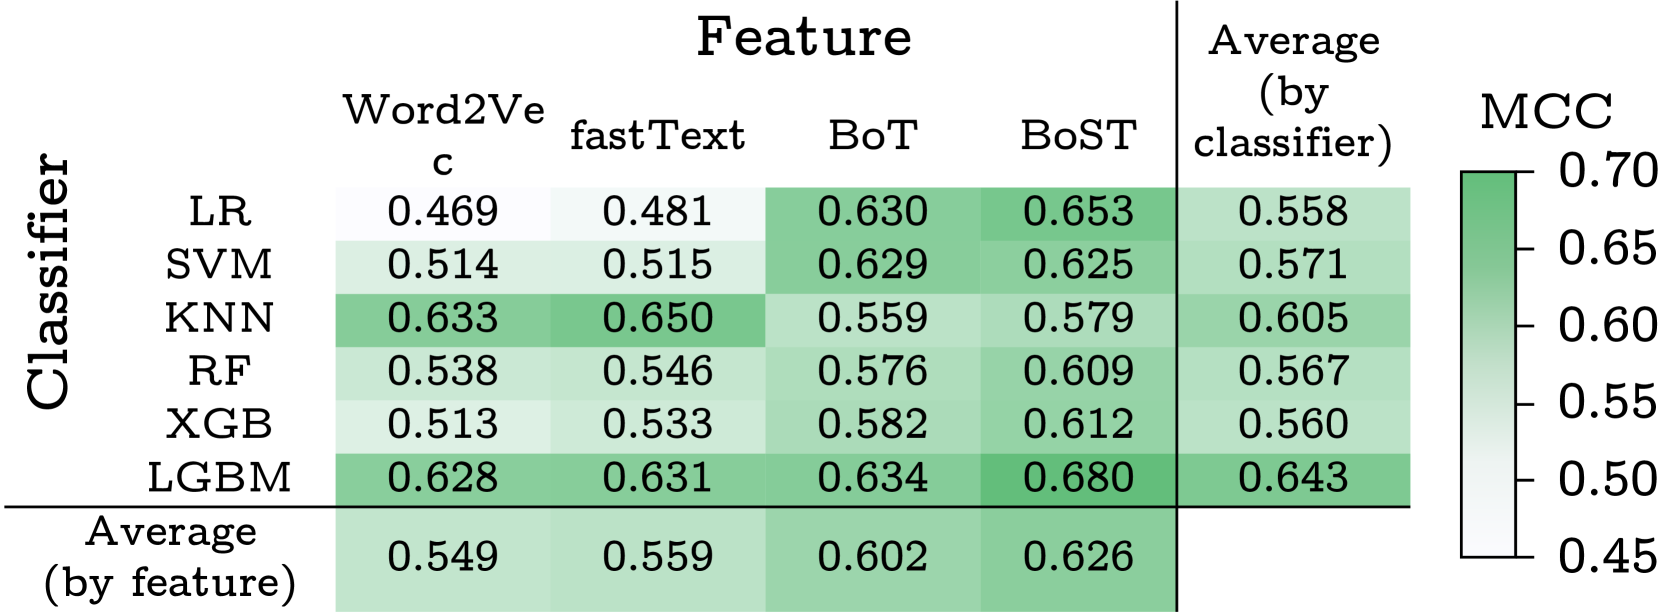Select XGB Word2Vec cell 0.513

click(442, 425)
